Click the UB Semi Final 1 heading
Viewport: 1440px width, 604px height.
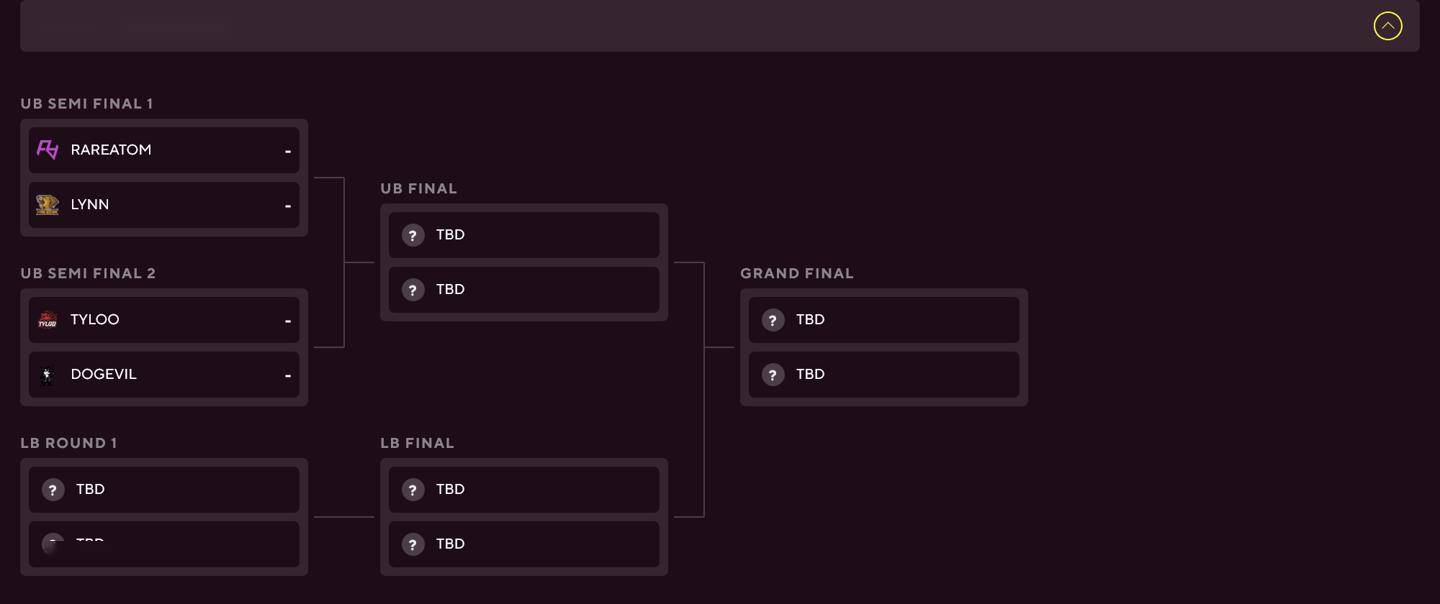pos(87,104)
